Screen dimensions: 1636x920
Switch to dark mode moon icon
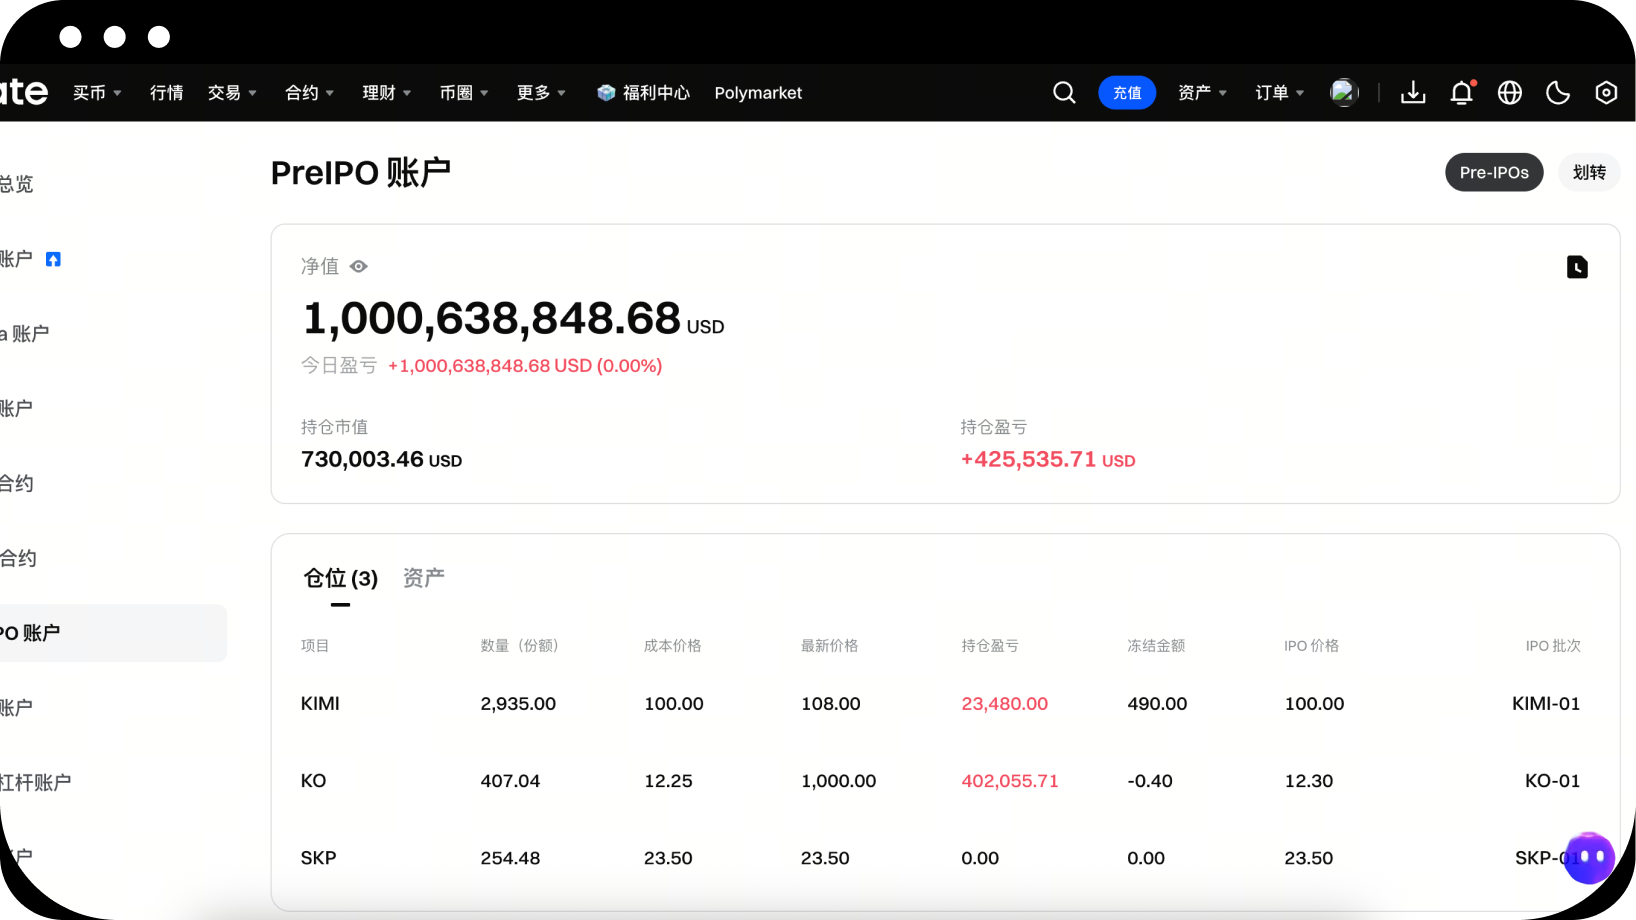click(x=1558, y=93)
